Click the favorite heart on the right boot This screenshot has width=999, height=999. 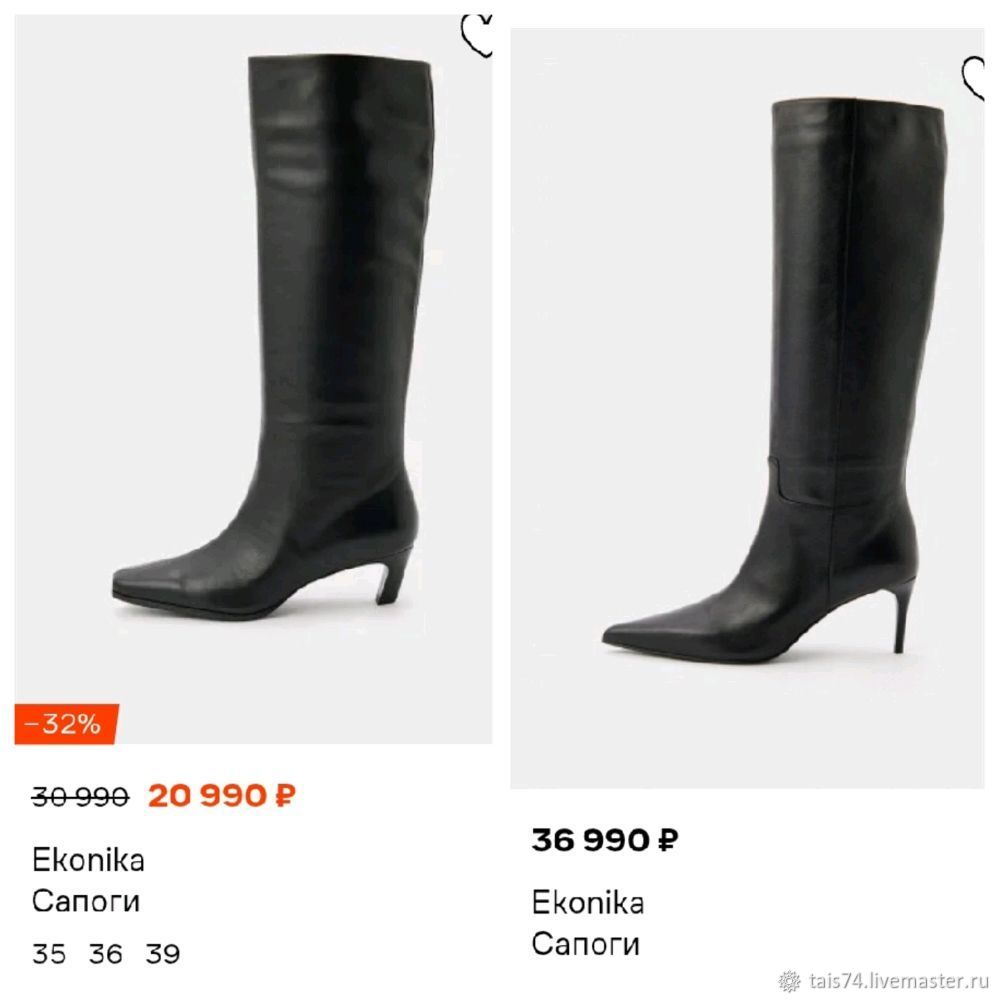[973, 78]
